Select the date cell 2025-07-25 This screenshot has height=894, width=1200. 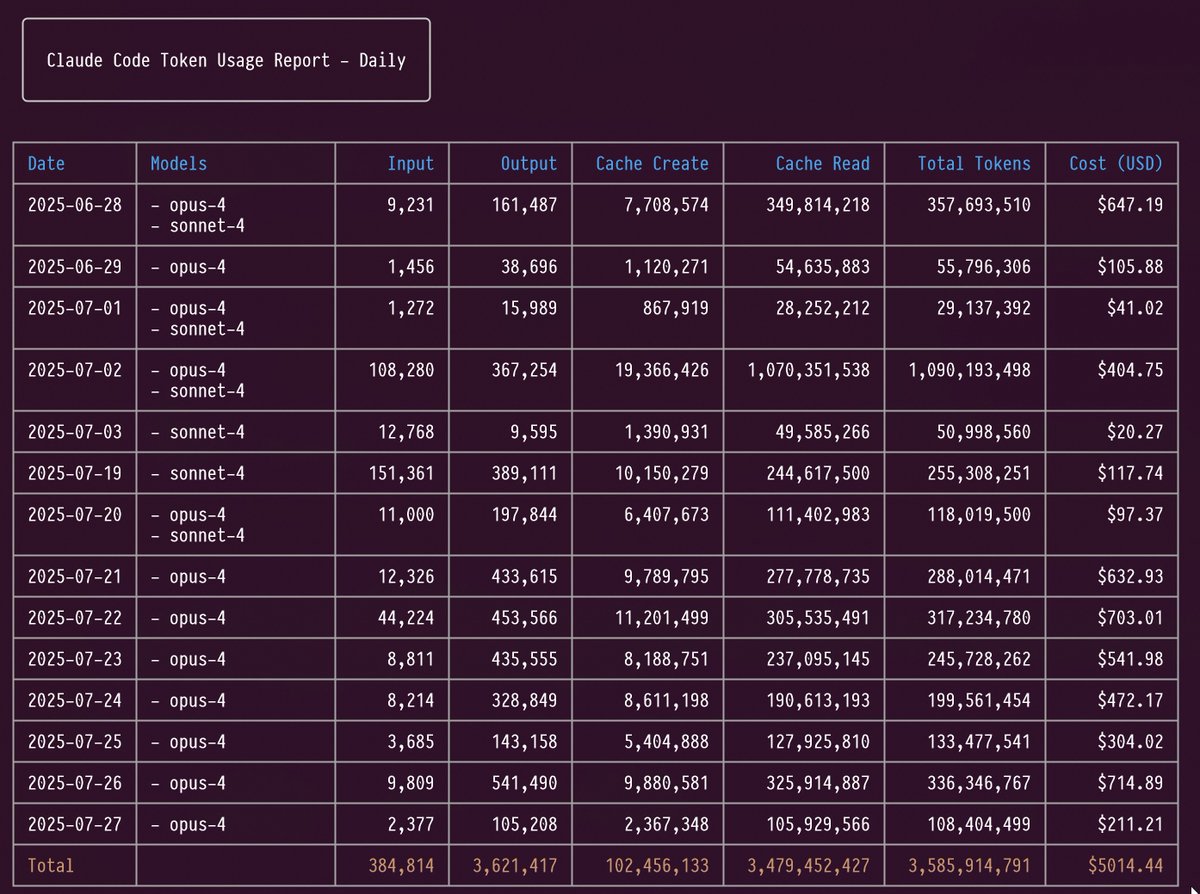tap(75, 742)
